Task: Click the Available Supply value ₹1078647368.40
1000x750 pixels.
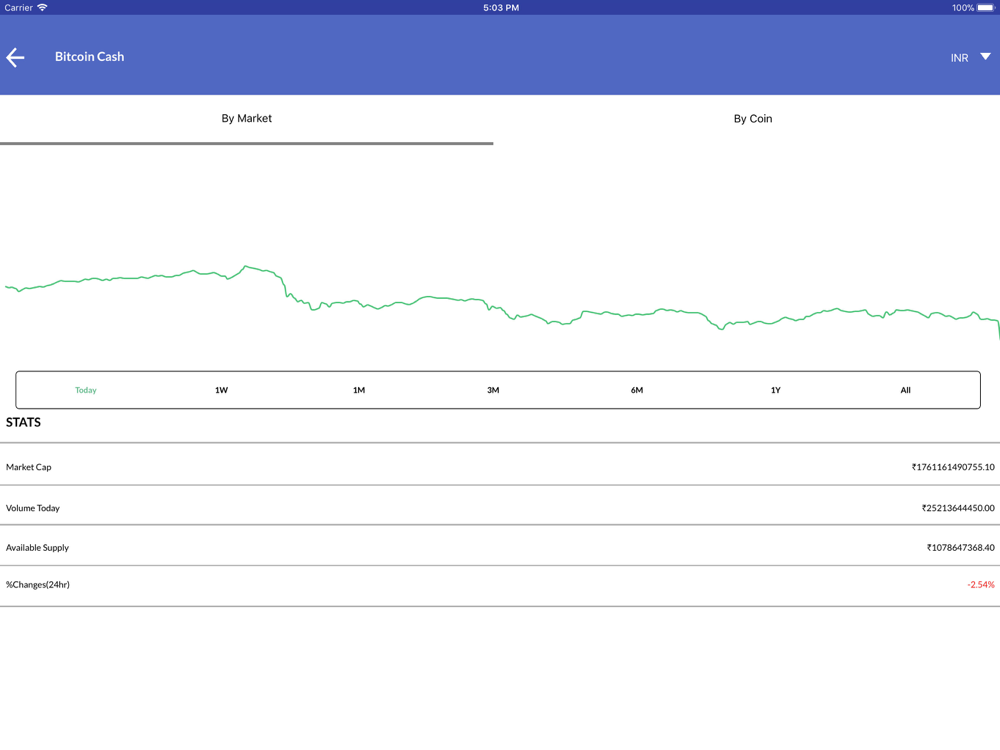Action: pos(960,548)
